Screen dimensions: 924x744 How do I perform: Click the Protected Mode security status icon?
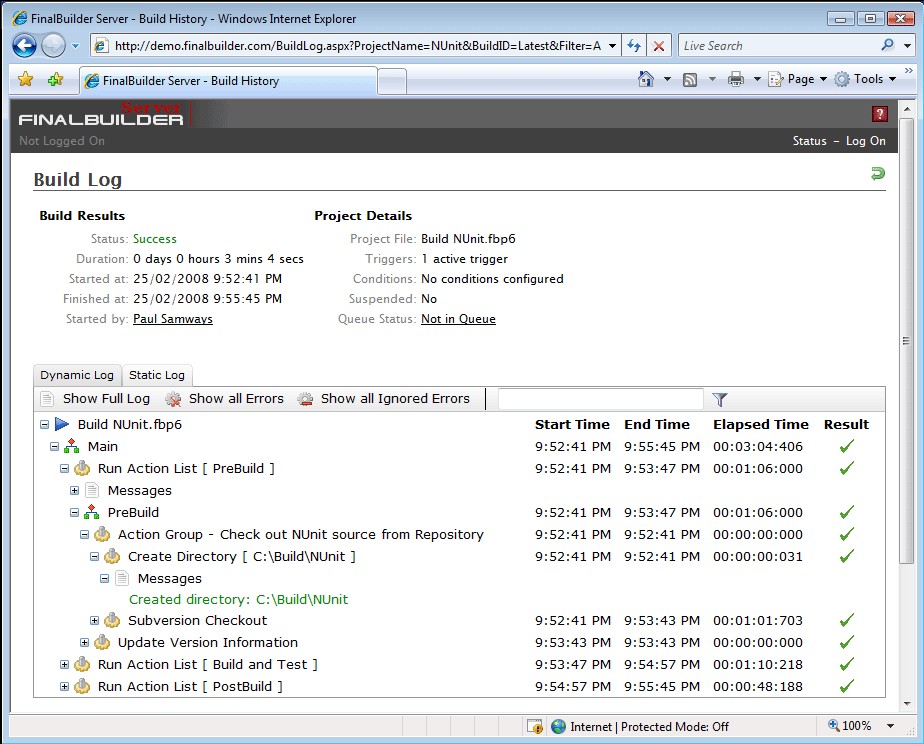pos(535,726)
